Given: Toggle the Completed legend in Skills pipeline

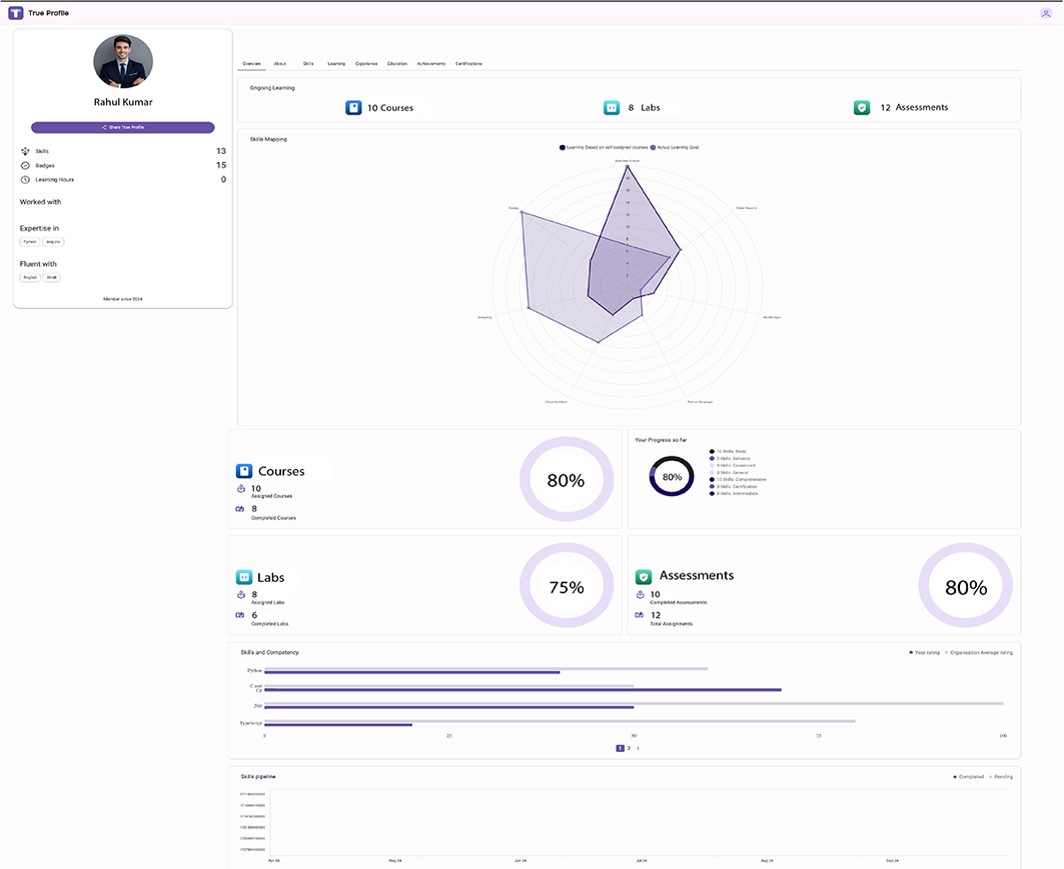Looking at the screenshot, I should click(x=968, y=777).
